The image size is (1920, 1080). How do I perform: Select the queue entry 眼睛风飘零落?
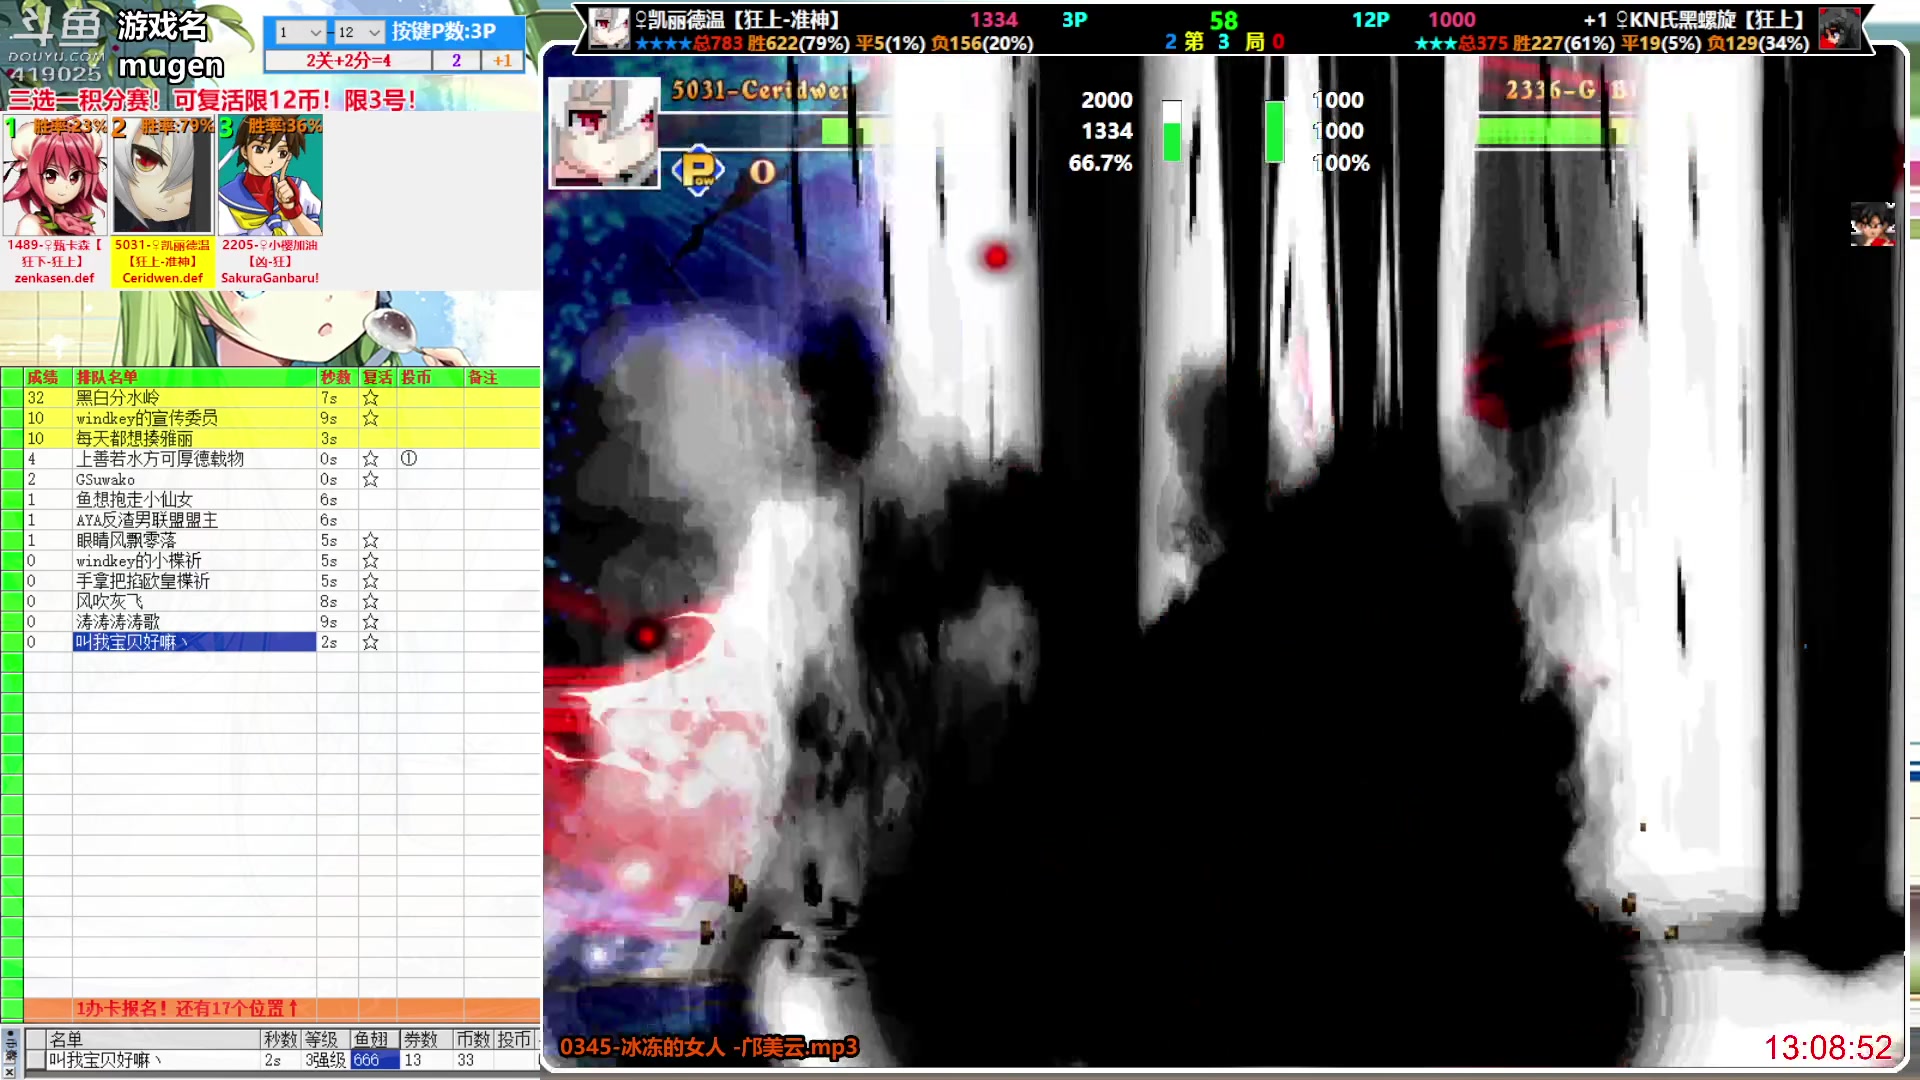coord(194,540)
